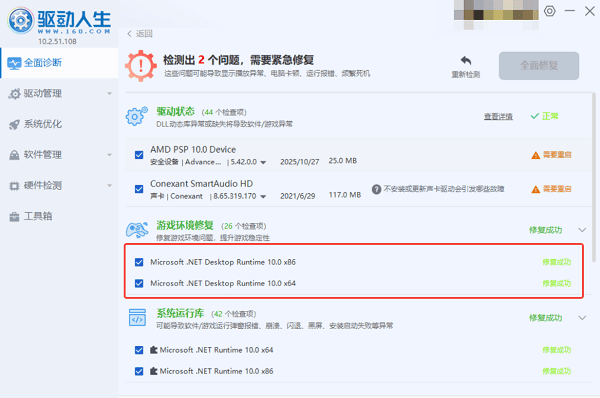Toggle Microsoft .NET Runtime 10.0 x64 checkbox

139,350
